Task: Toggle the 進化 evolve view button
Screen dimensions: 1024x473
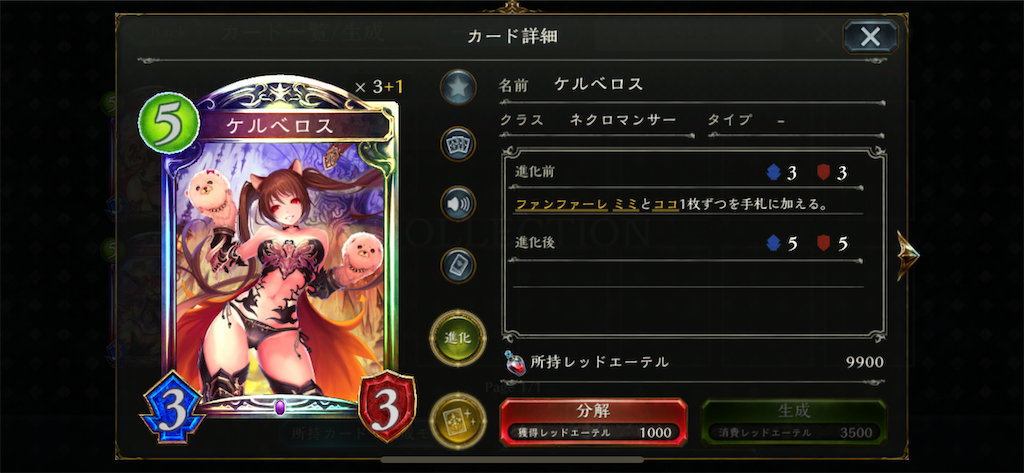Action: [x=458, y=338]
